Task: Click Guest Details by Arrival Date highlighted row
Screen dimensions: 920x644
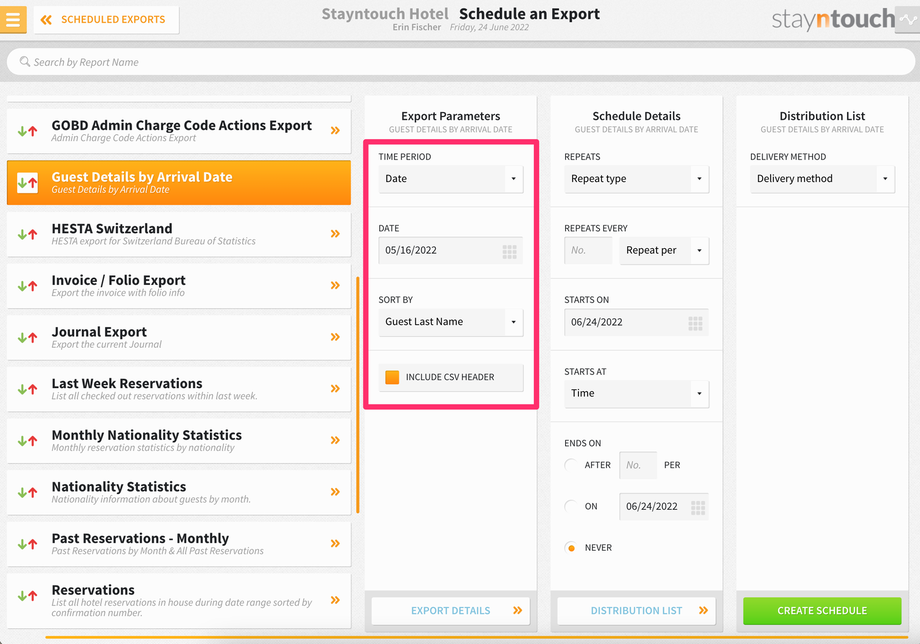Action: [179, 182]
